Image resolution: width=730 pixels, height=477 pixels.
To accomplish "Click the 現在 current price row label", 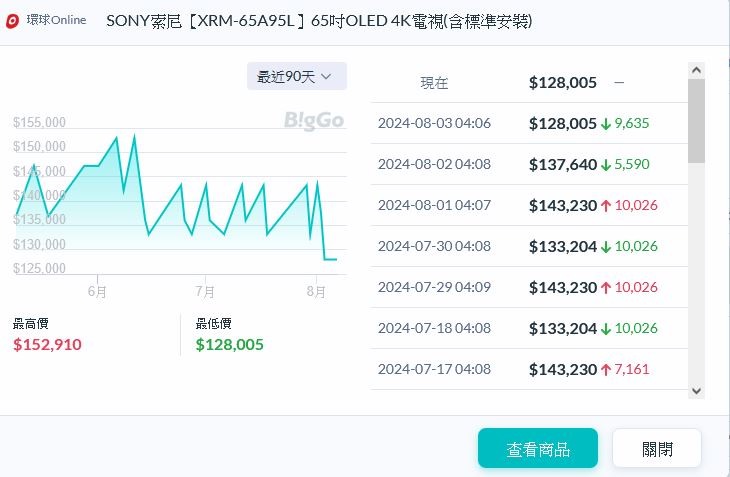I will point(434,83).
